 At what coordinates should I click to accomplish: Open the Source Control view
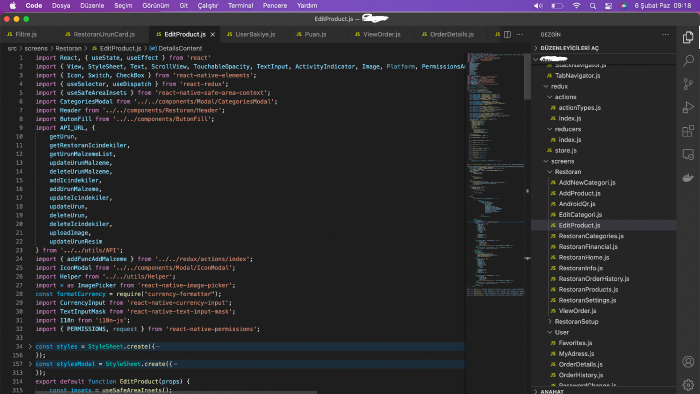[688, 84]
